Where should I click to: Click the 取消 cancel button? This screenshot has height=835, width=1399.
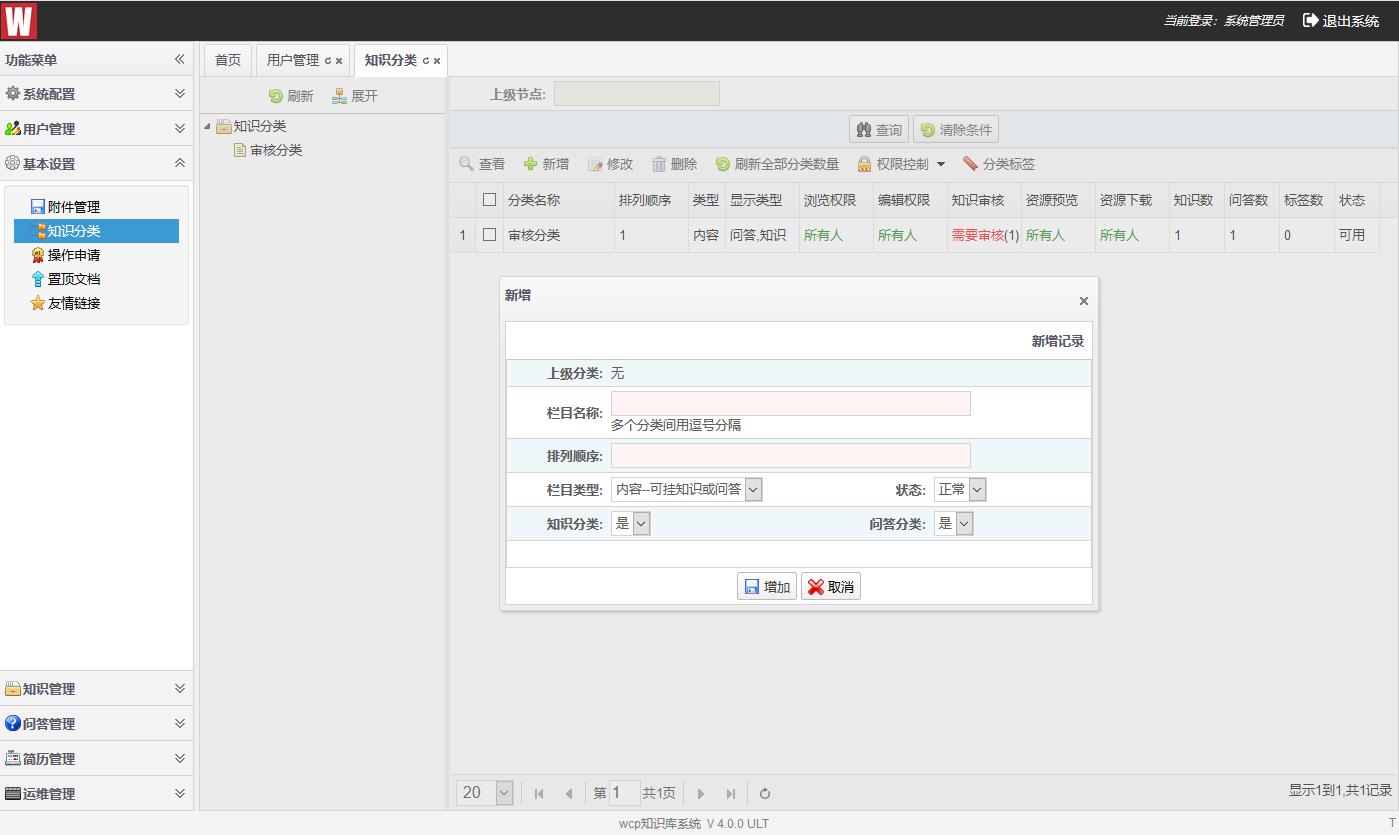tap(831, 587)
